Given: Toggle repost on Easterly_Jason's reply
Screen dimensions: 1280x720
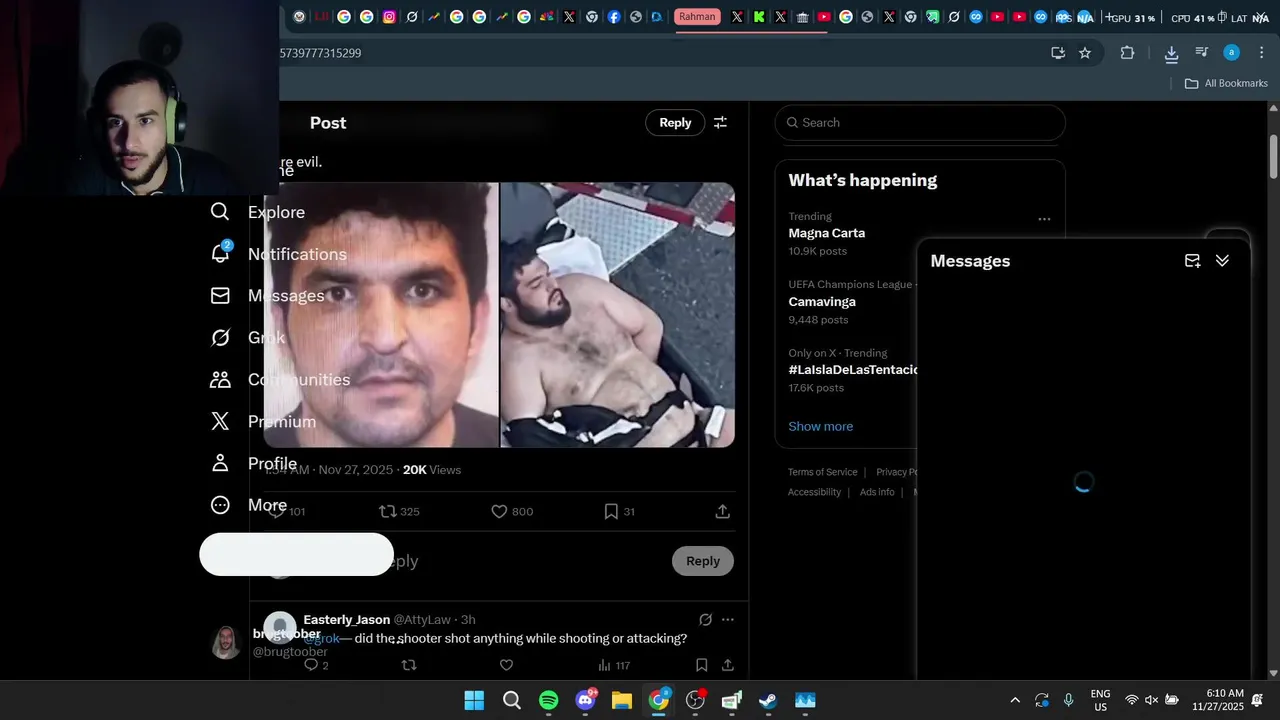Looking at the screenshot, I should [x=408, y=665].
